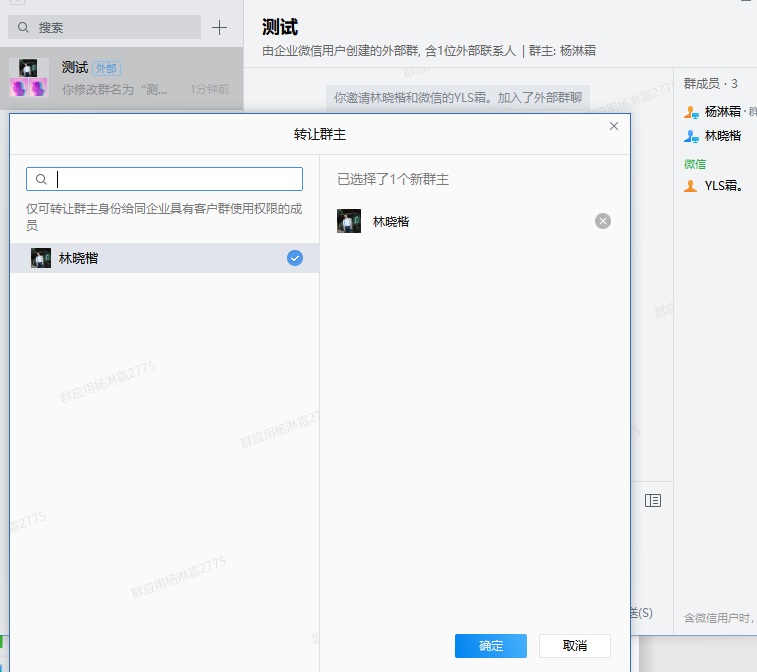This screenshot has height=672, width=757.
Task: Focus the search input in the 转让群主 dialog
Action: (x=175, y=179)
